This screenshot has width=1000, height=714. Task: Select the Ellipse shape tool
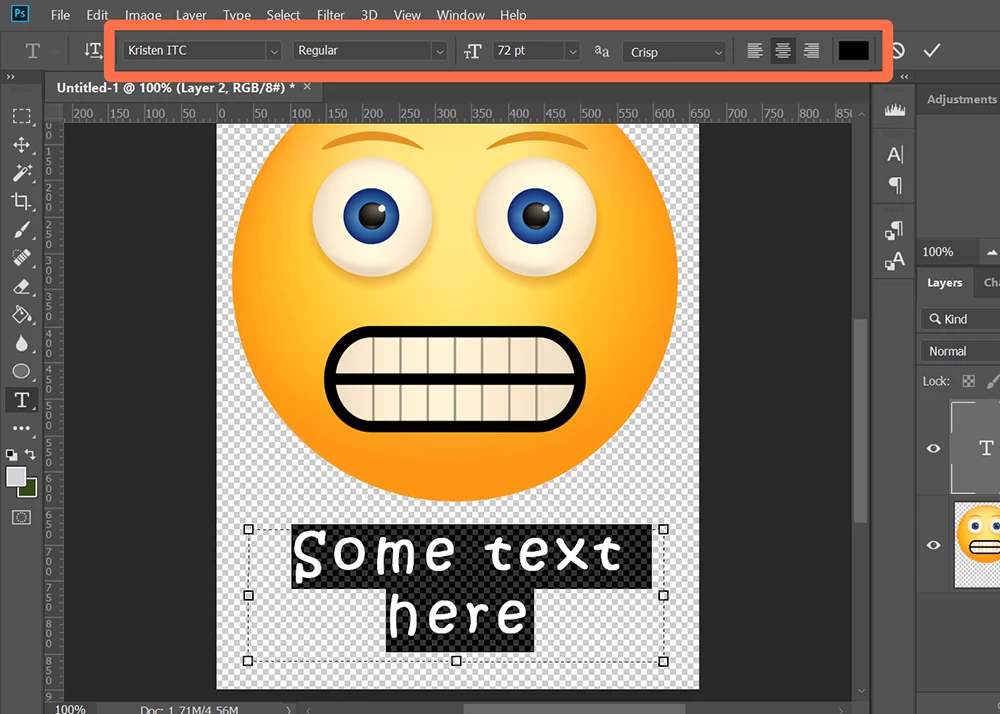click(21, 371)
